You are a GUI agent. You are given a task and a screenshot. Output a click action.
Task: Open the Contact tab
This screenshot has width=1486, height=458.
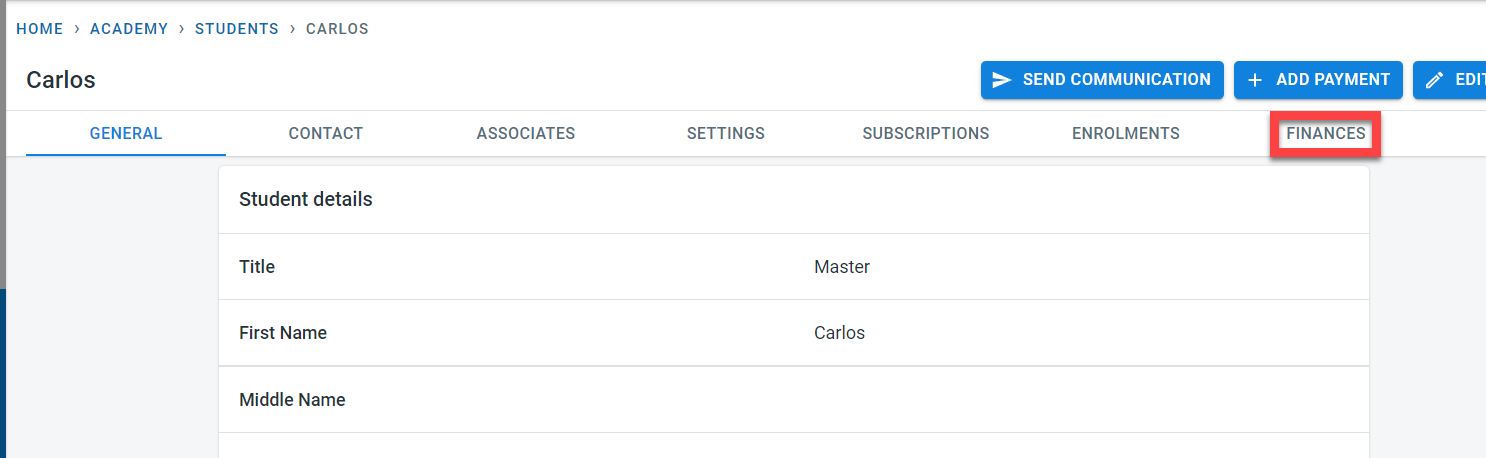pyautogui.click(x=326, y=133)
